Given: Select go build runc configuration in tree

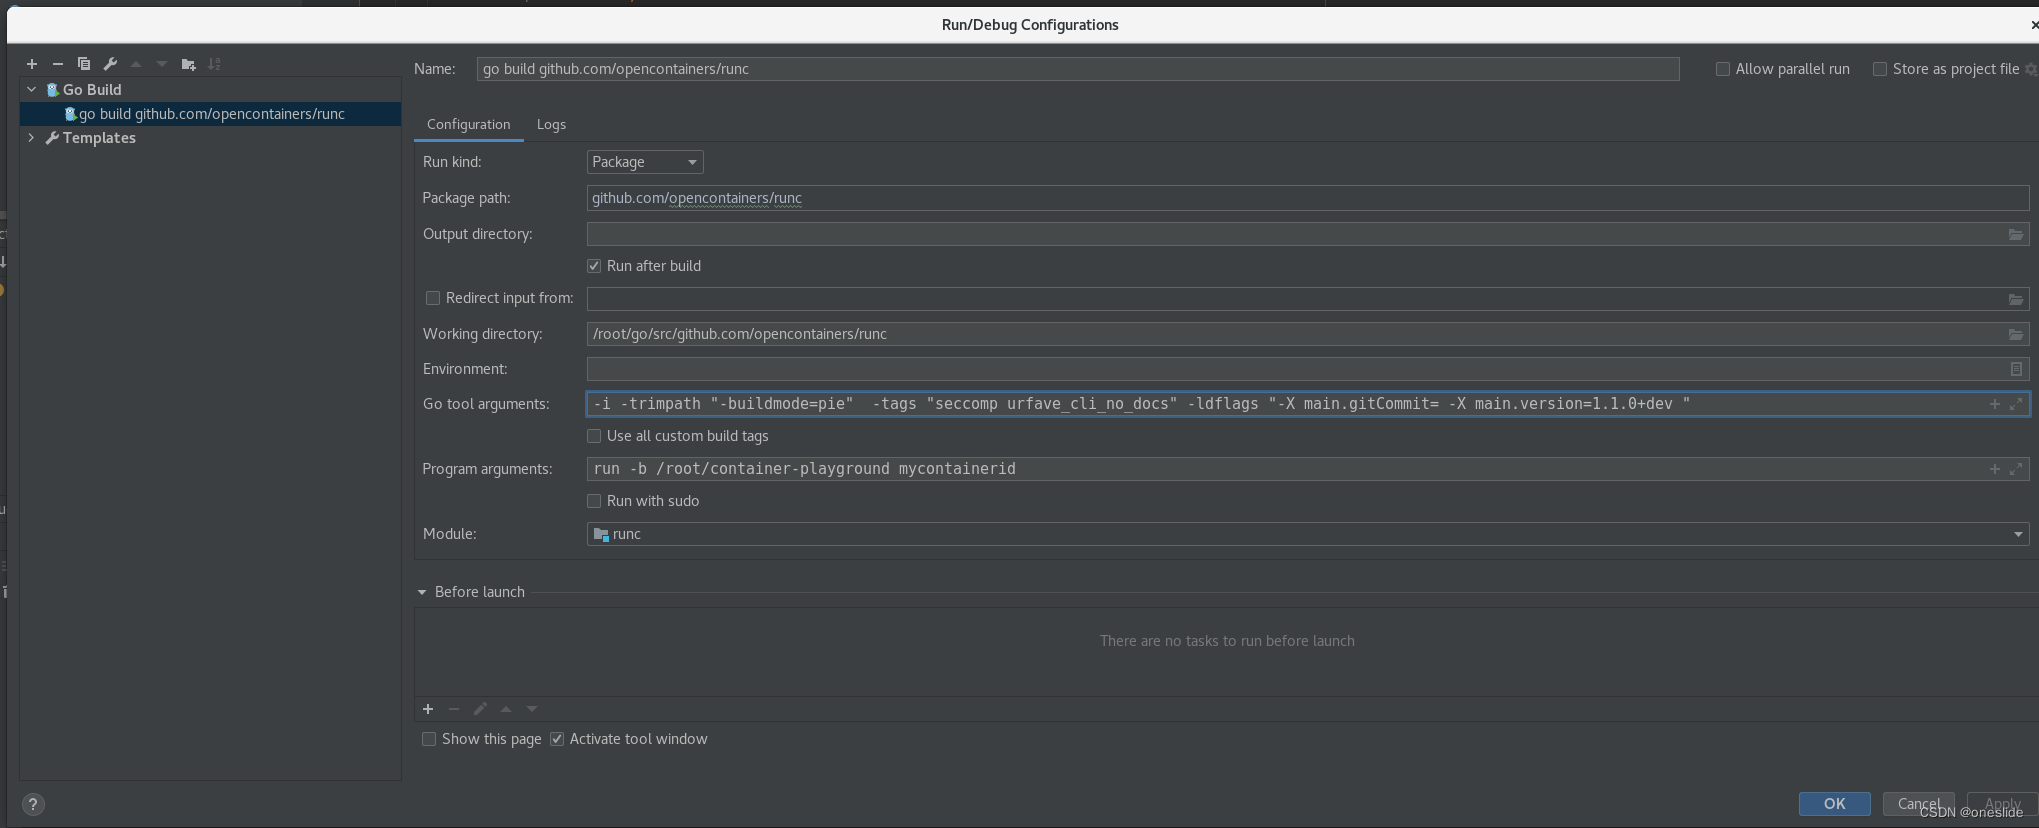Looking at the screenshot, I should click(211, 114).
